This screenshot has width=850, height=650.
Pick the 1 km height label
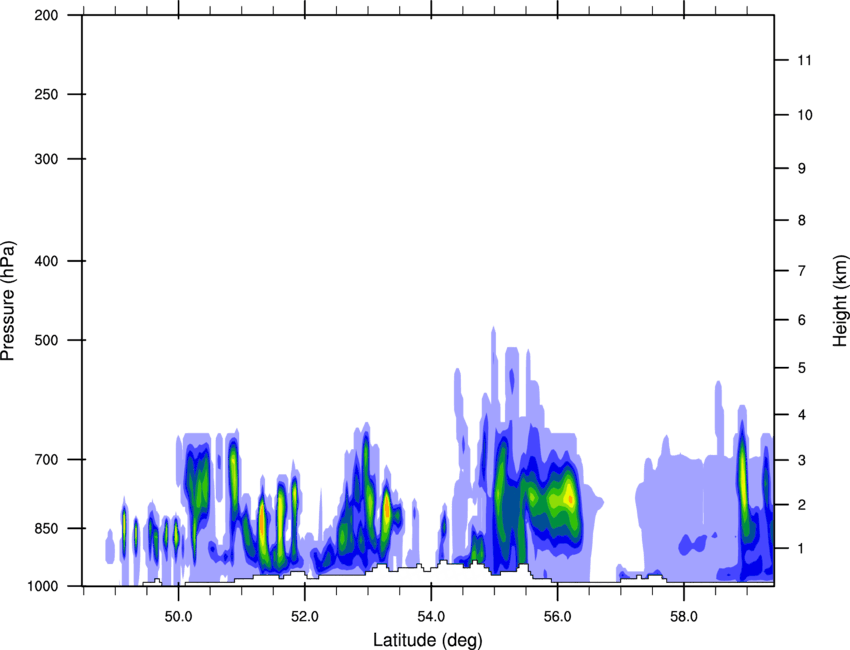pyautogui.click(x=801, y=549)
